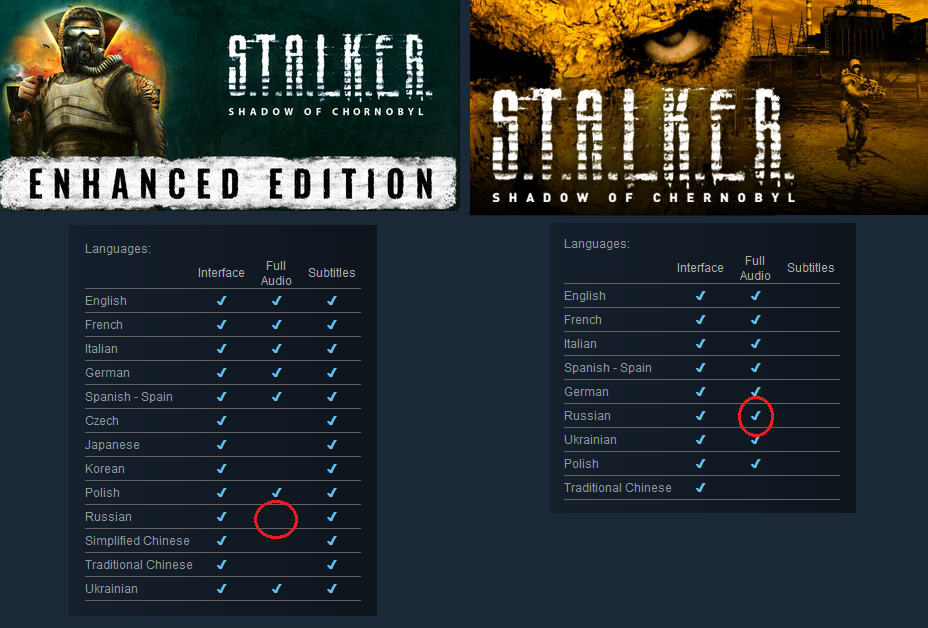928x628 pixels.
Task: Click English Full Audio checkmark in Enhanced table
Action: [x=276, y=301]
